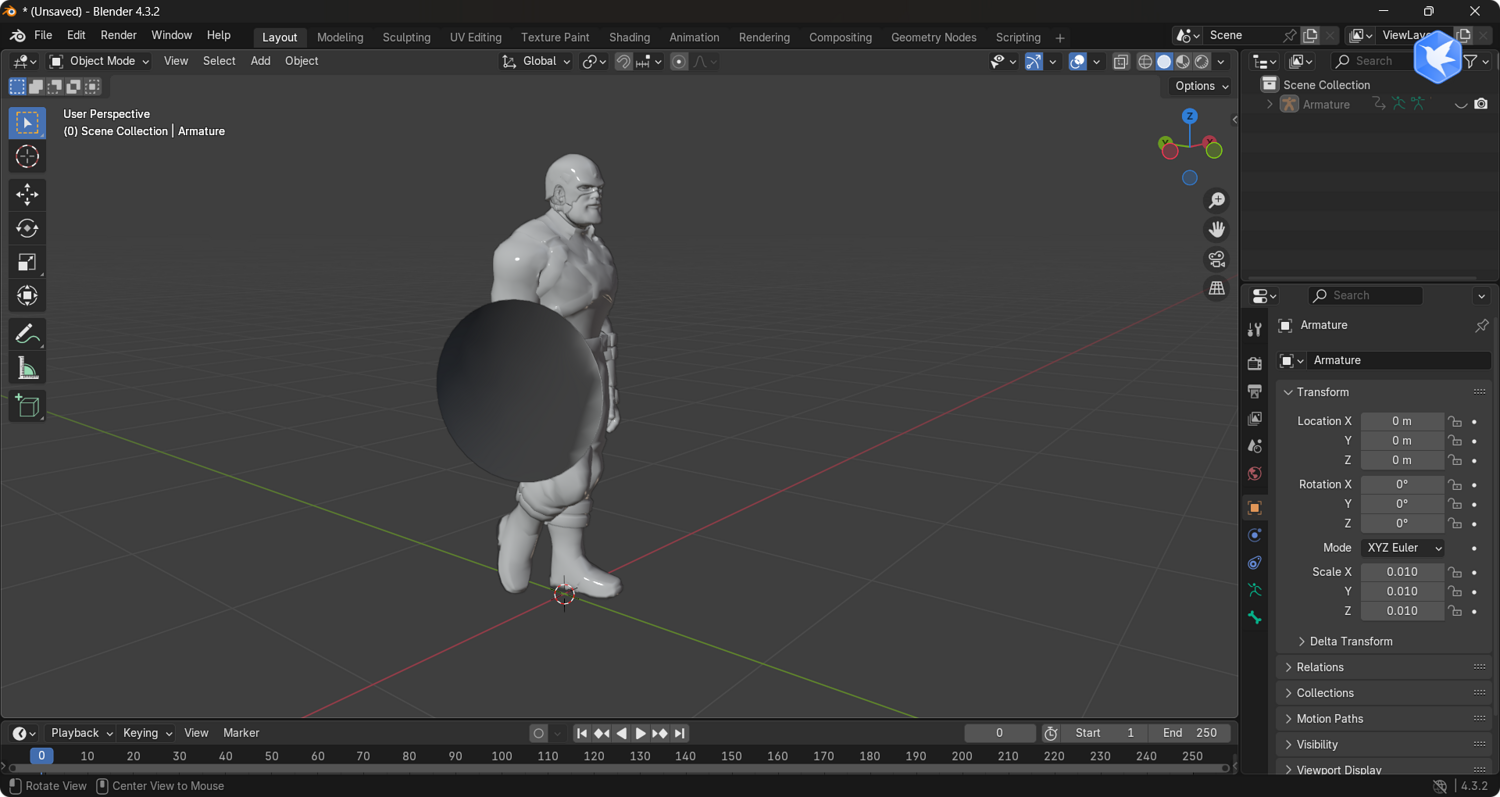The image size is (1500, 797).
Task: Click the Scale X value field
Action: (x=1402, y=572)
